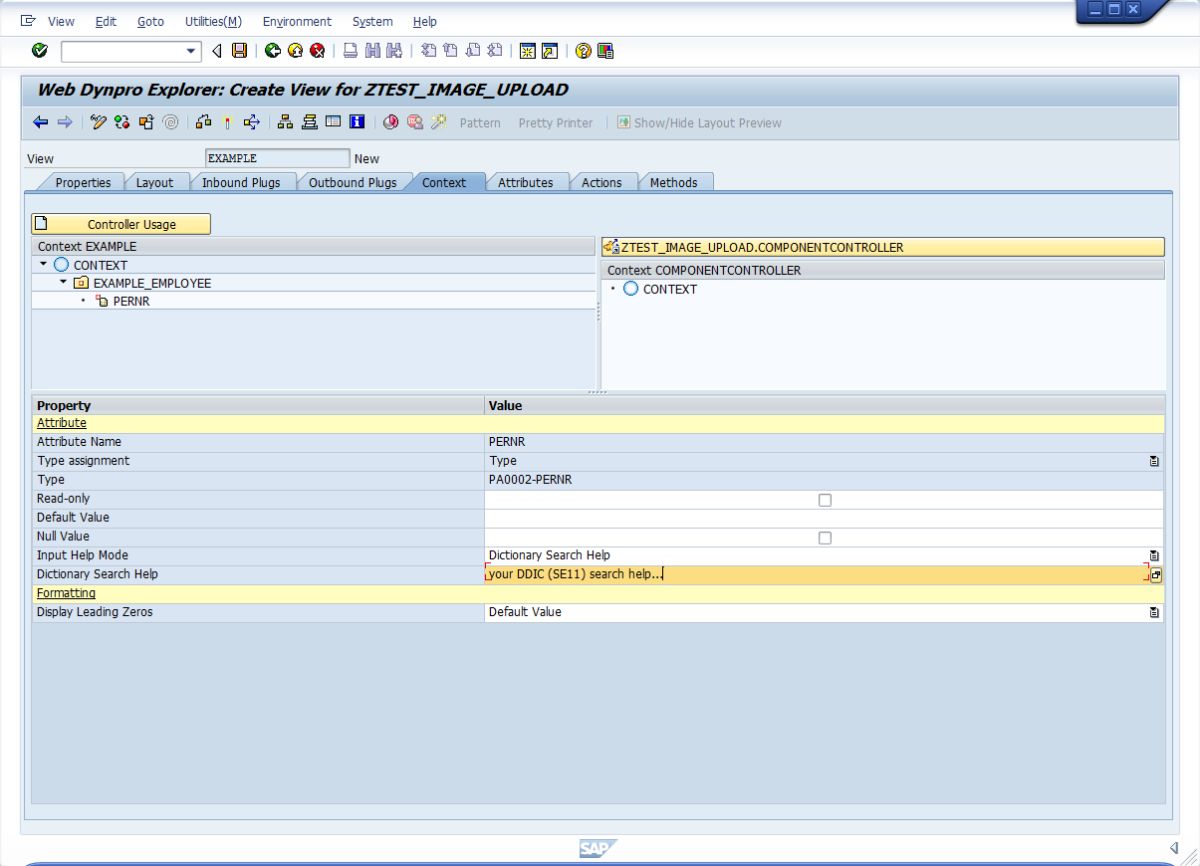Switch to the Layout tab
Viewport: 1200px width, 866px height.
tap(155, 182)
